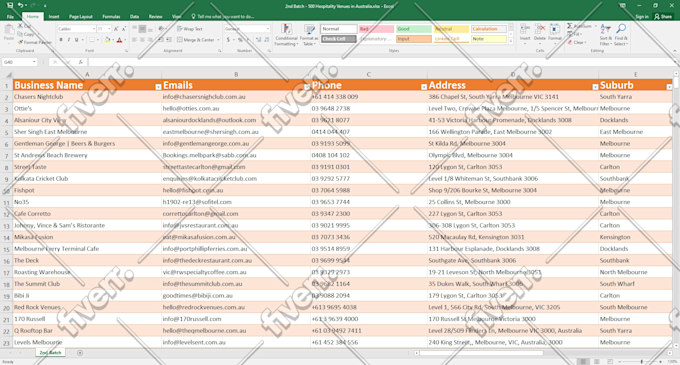Apply the Calculation cell style

click(488, 29)
